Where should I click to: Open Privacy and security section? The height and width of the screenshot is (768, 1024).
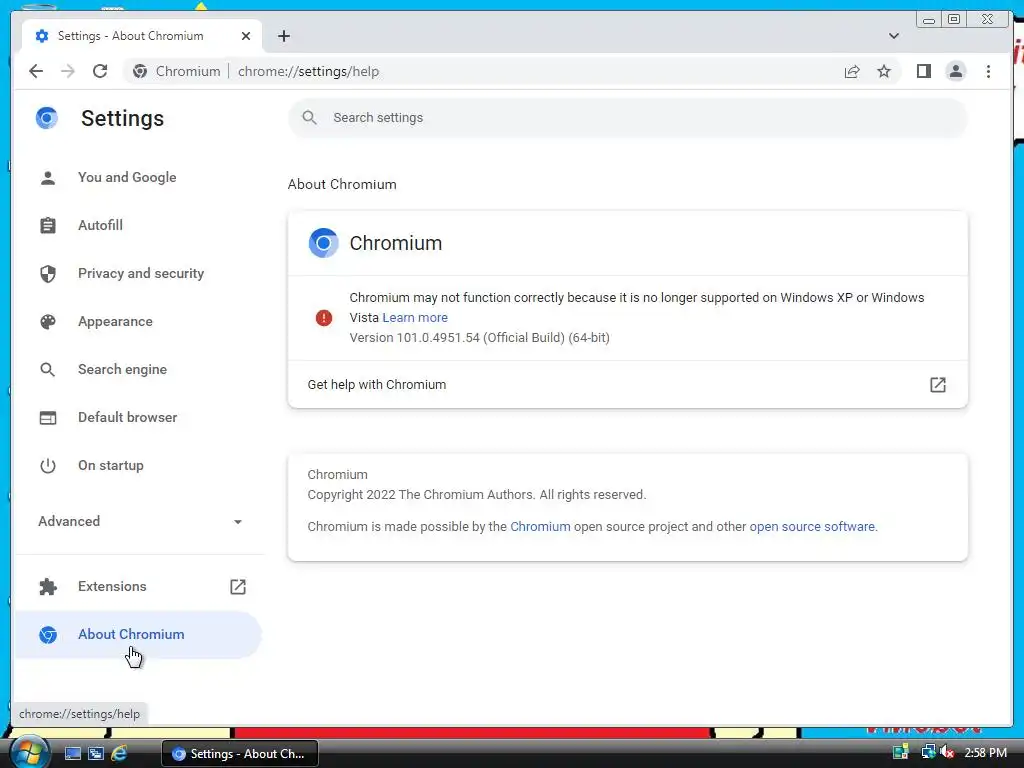click(x=138, y=274)
